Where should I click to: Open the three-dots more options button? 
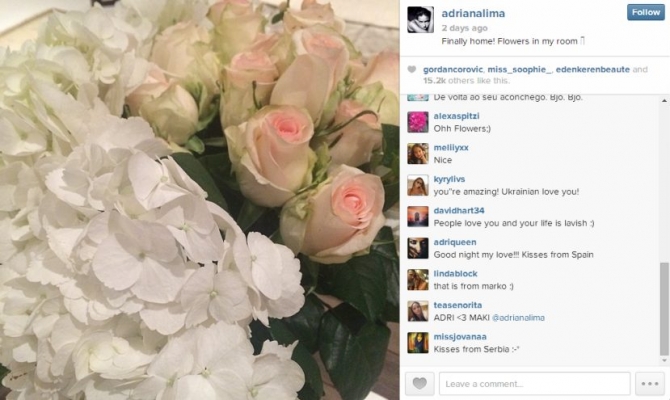point(649,383)
